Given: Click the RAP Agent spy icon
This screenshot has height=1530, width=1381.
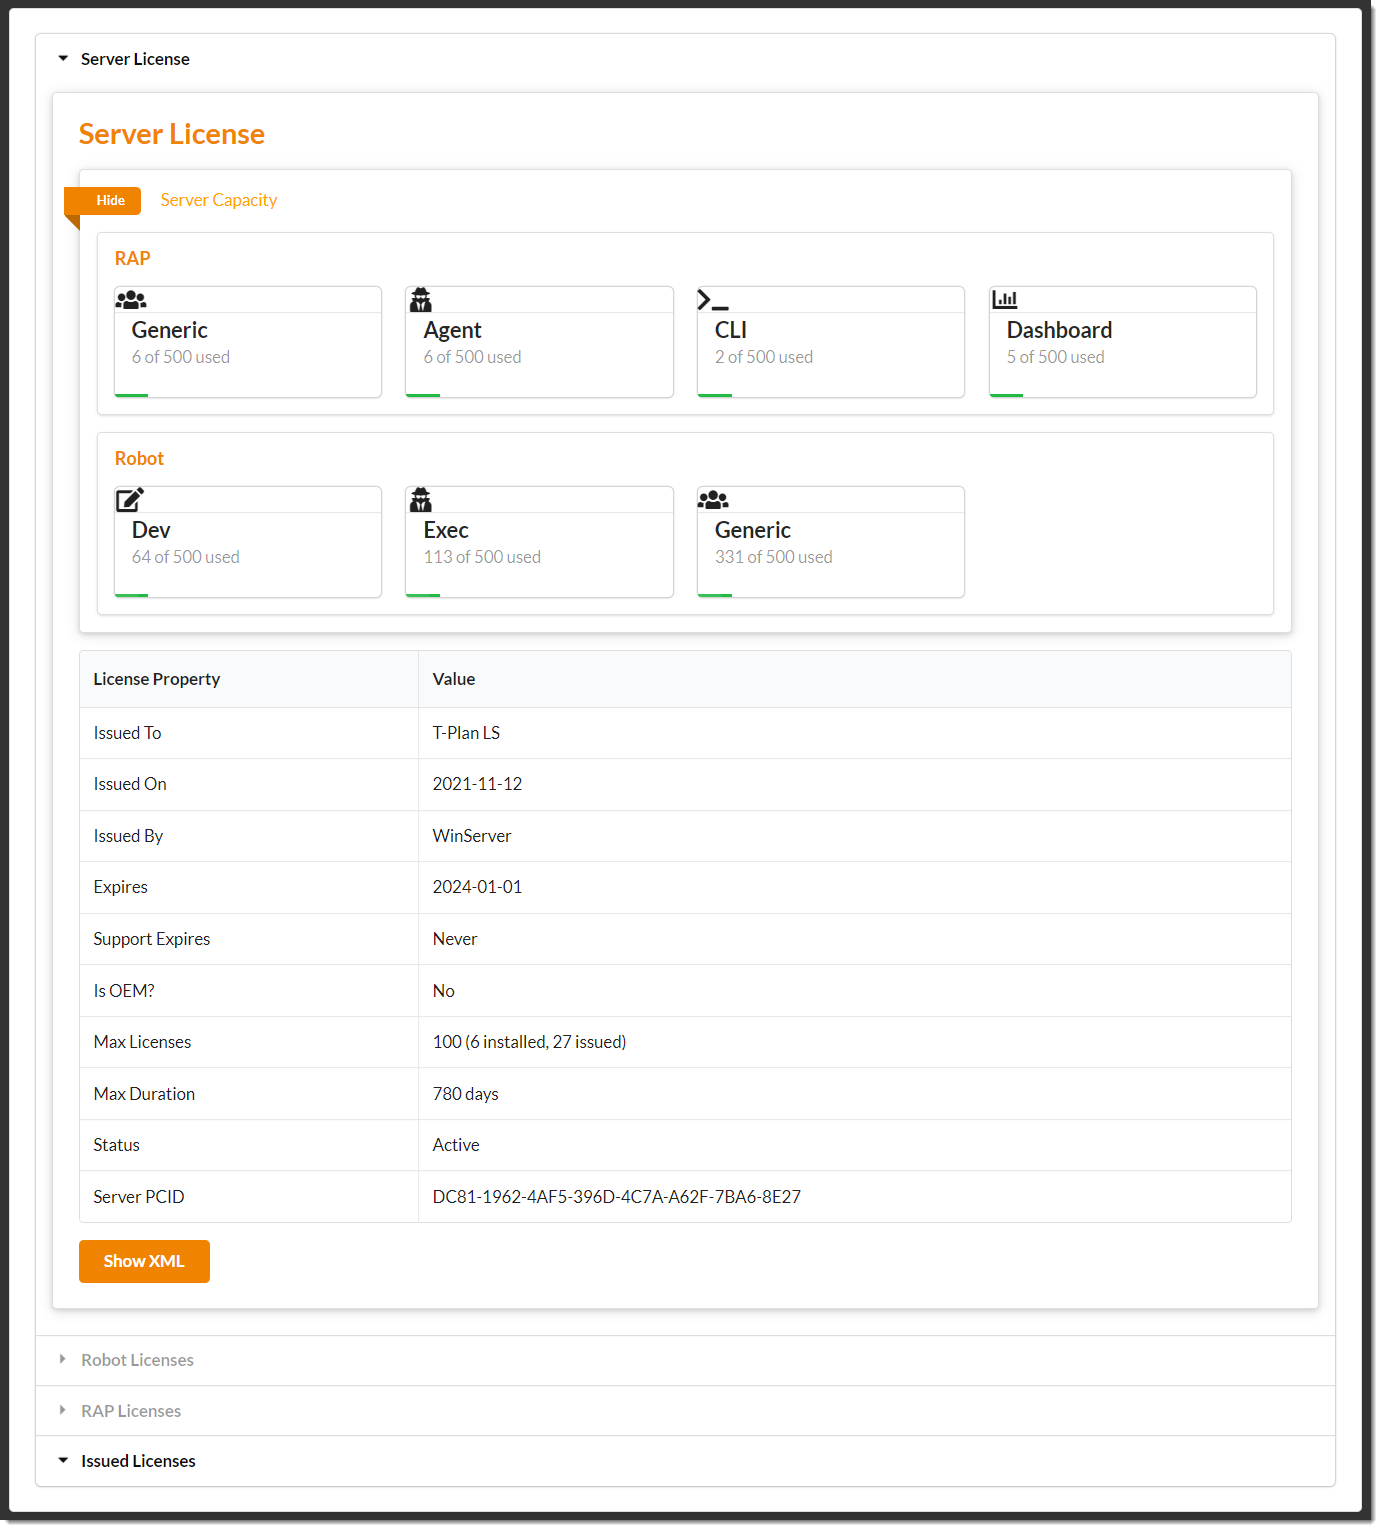Looking at the screenshot, I should (x=421, y=300).
